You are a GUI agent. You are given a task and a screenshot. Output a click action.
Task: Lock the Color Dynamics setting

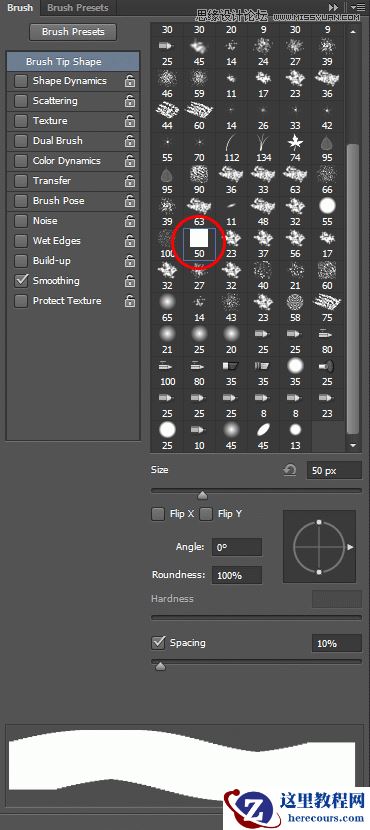130,161
